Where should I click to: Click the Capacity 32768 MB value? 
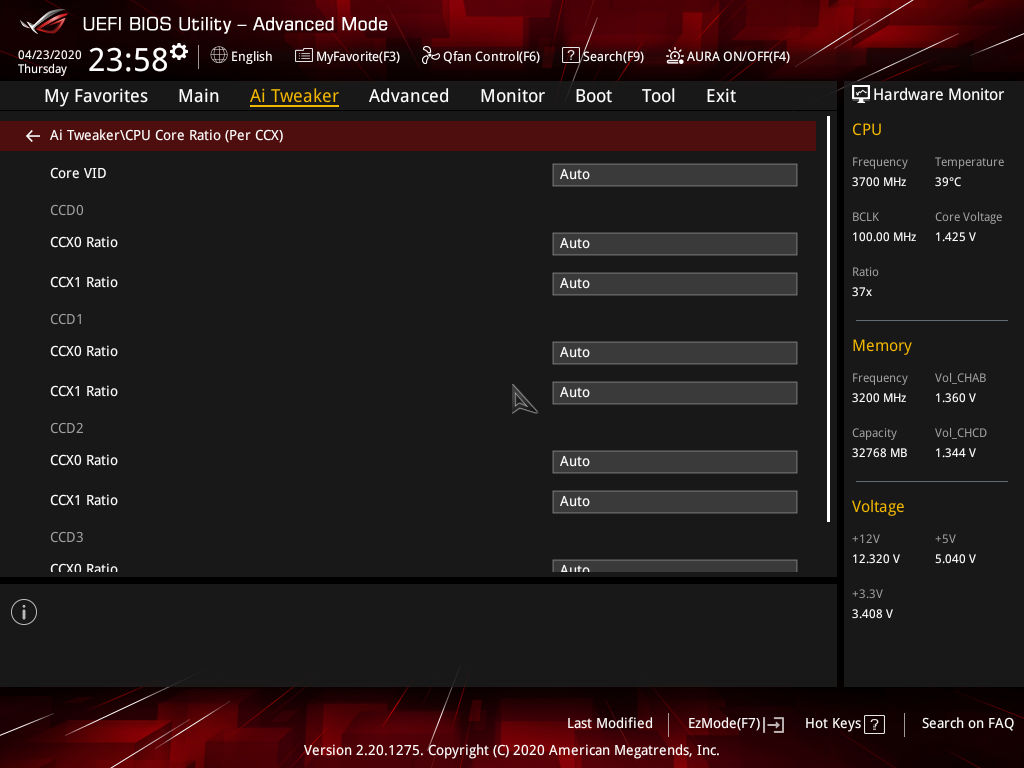click(x=879, y=453)
